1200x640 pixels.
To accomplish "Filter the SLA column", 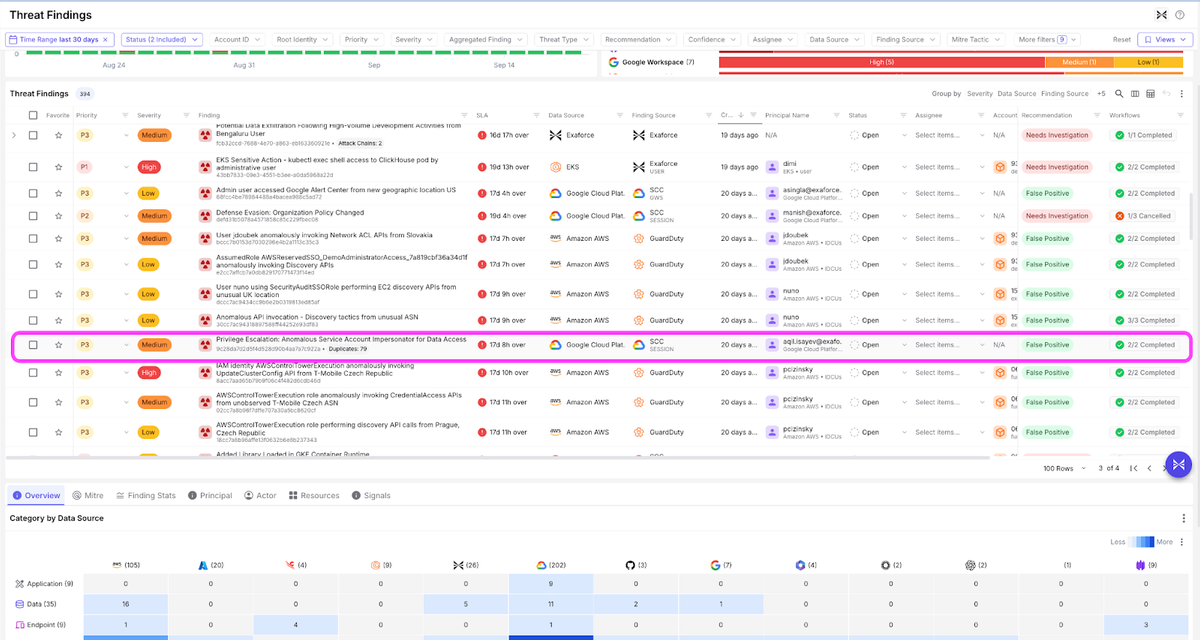I will coord(536,115).
